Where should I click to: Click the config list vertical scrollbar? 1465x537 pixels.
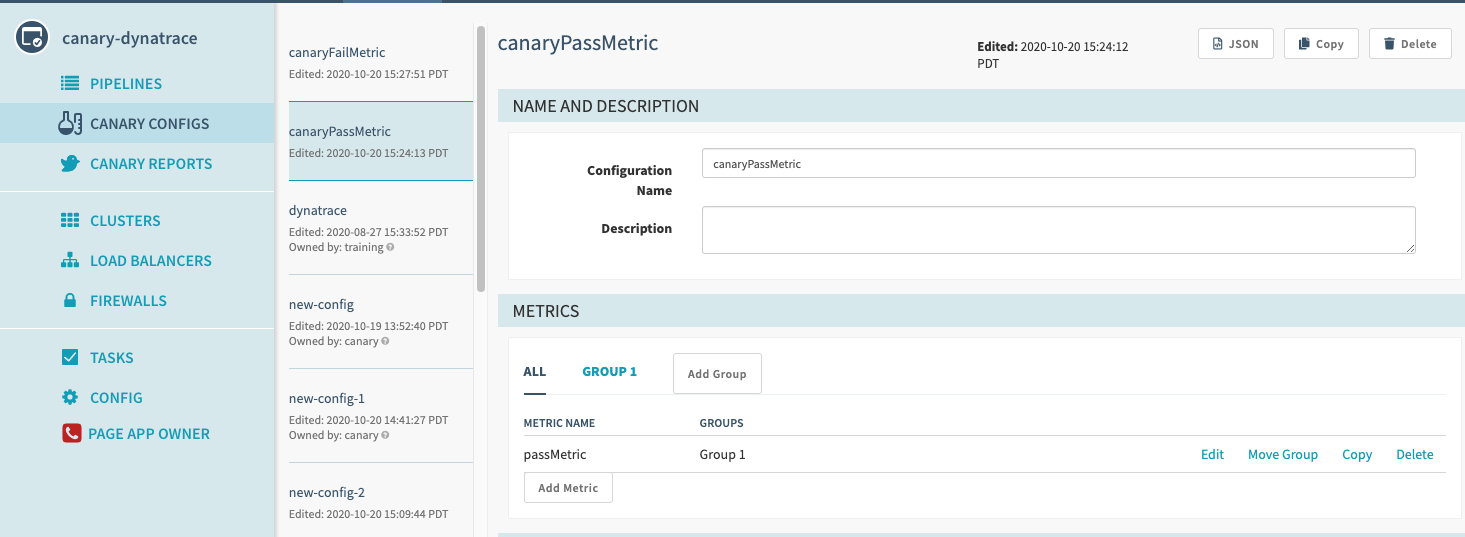[x=481, y=160]
